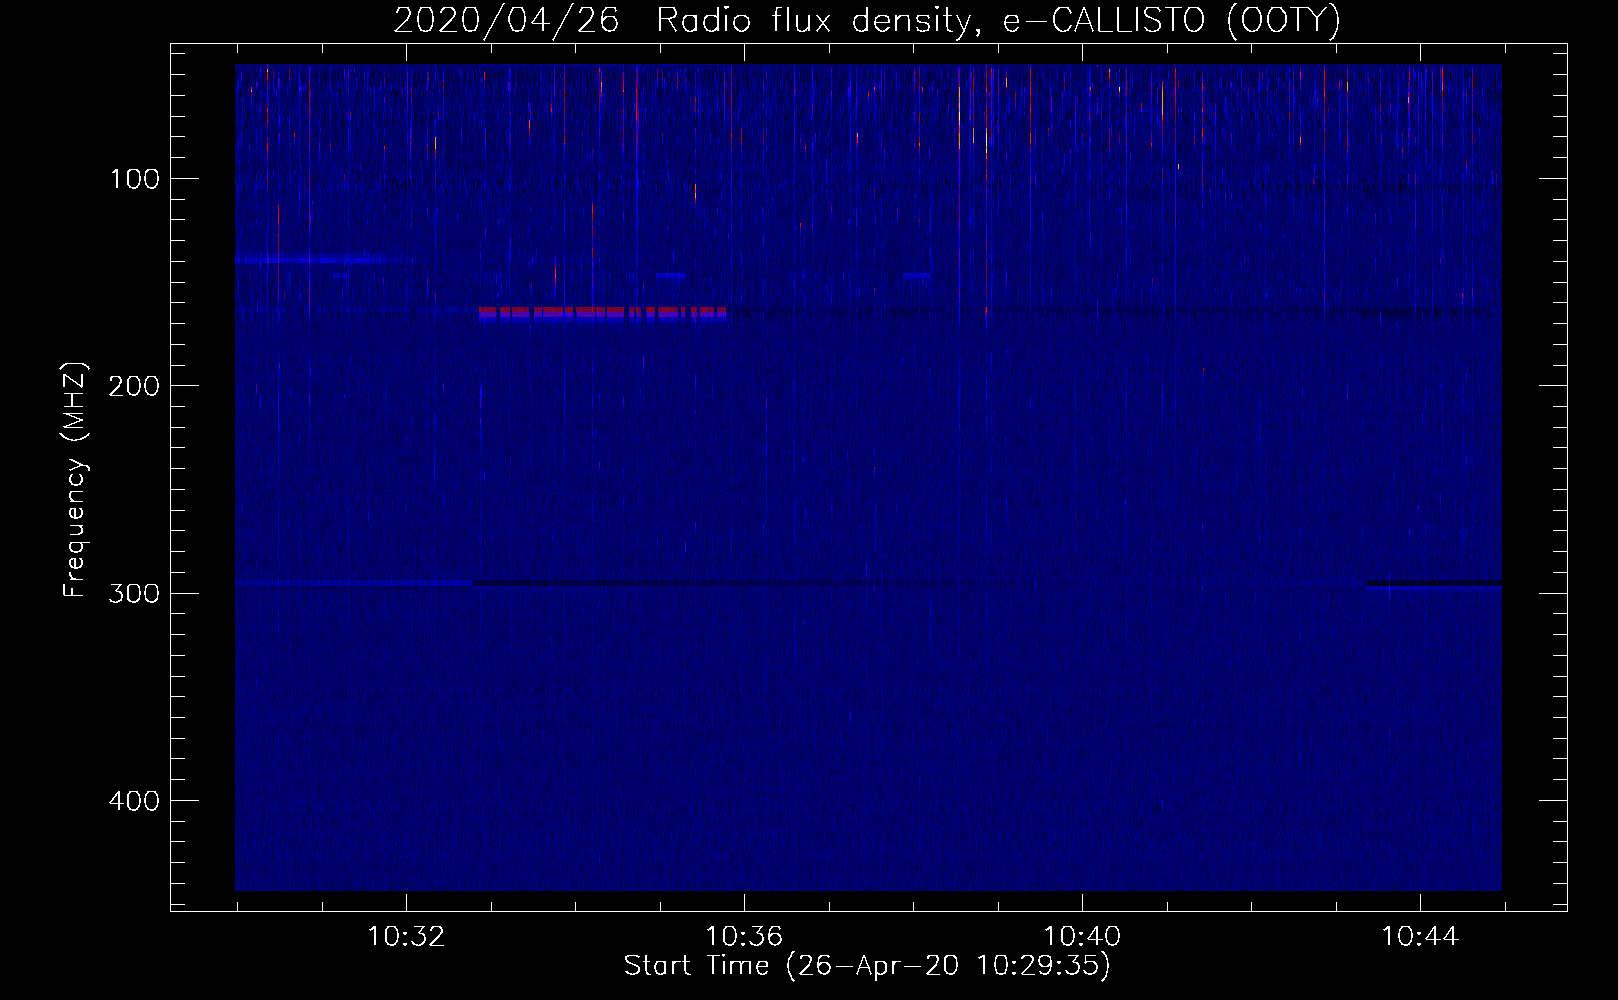1618x1000 pixels.
Task: Click the 10:44 time tick label
Action: click(1420, 937)
